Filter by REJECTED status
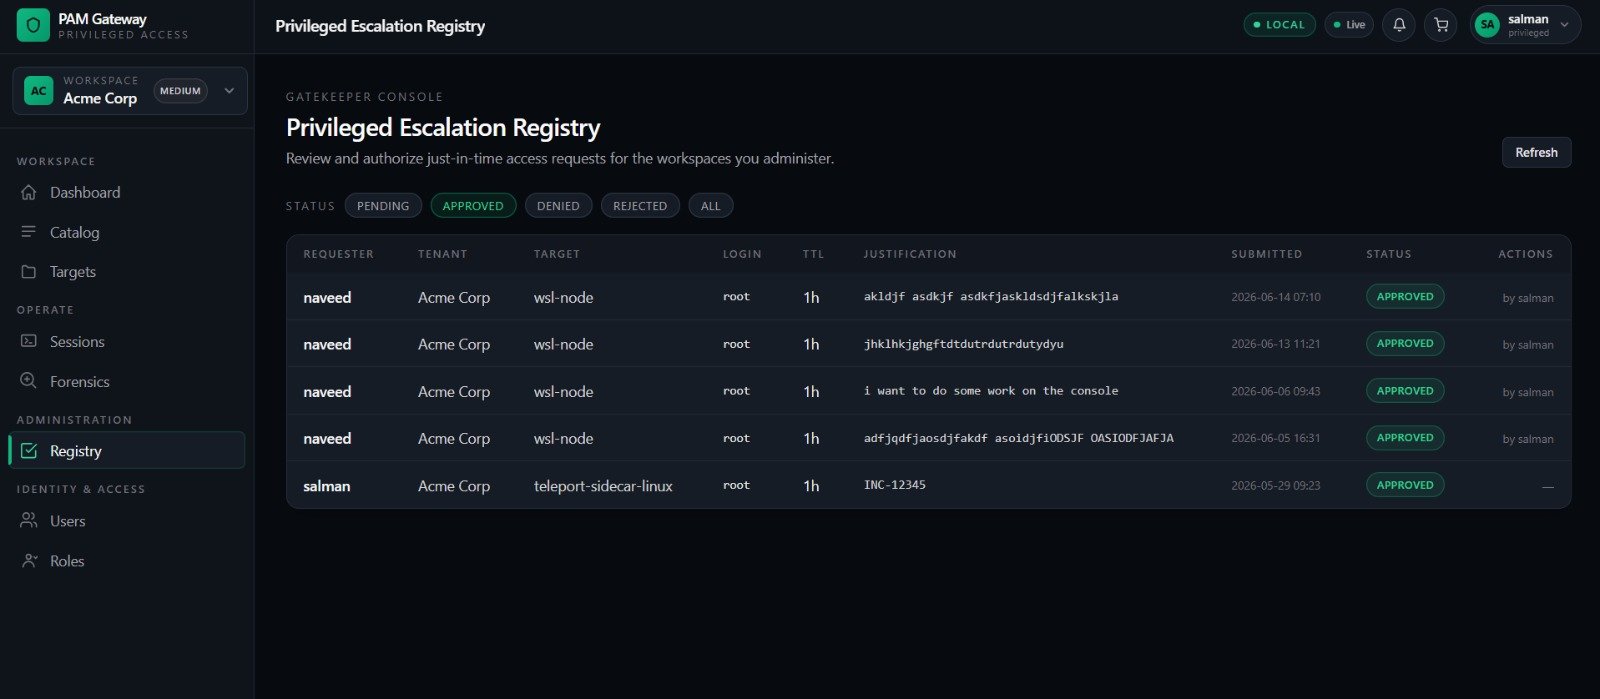This screenshot has height=699, width=1600. point(640,206)
